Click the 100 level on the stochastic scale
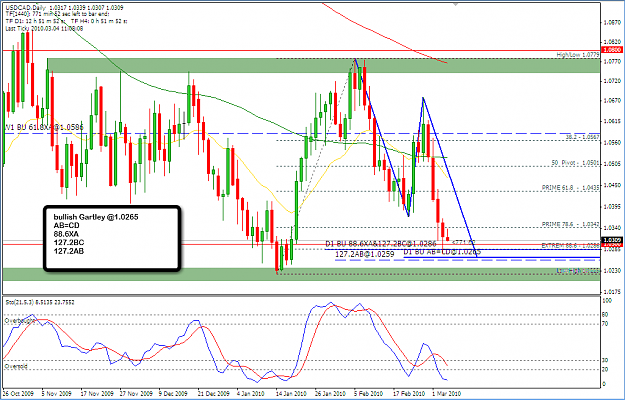 coord(605,301)
